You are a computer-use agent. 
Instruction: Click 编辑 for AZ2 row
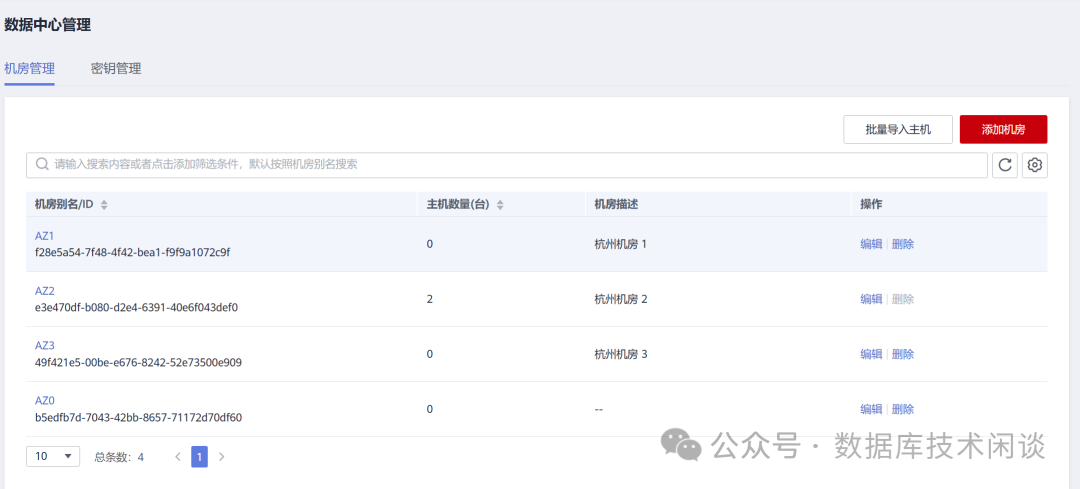871,299
